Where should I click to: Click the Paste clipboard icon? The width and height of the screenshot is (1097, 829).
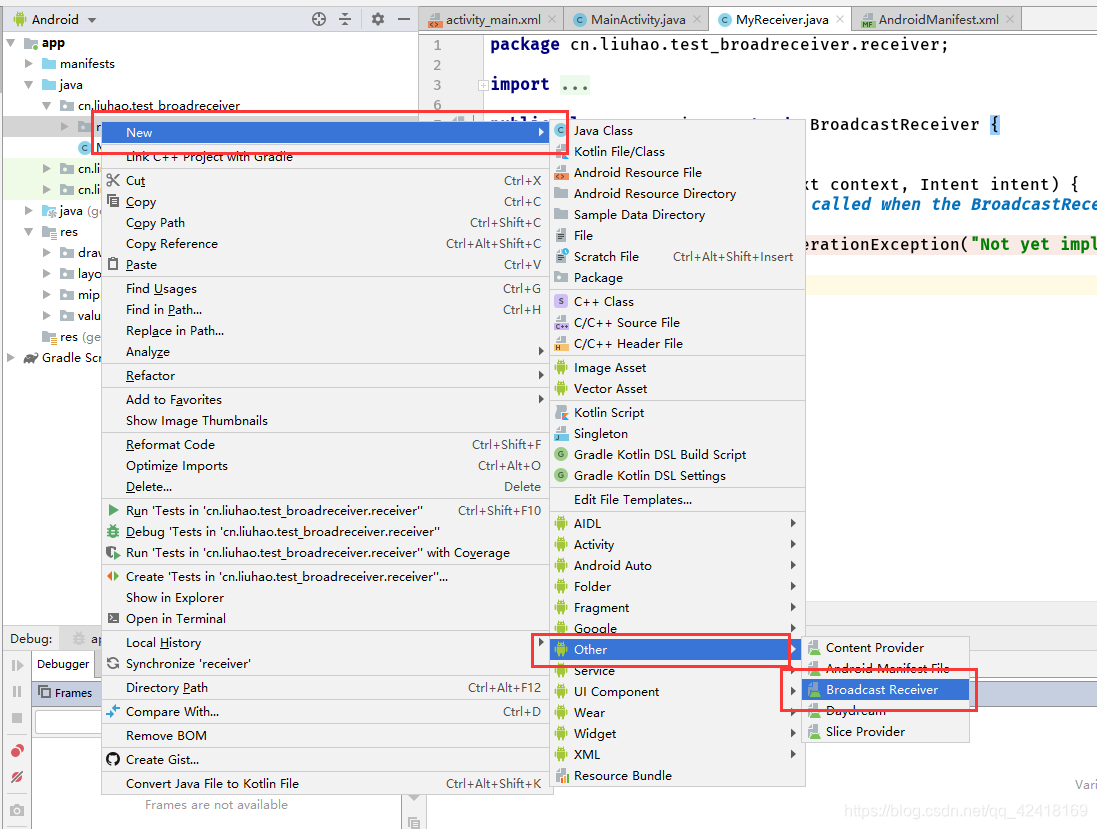click(113, 264)
